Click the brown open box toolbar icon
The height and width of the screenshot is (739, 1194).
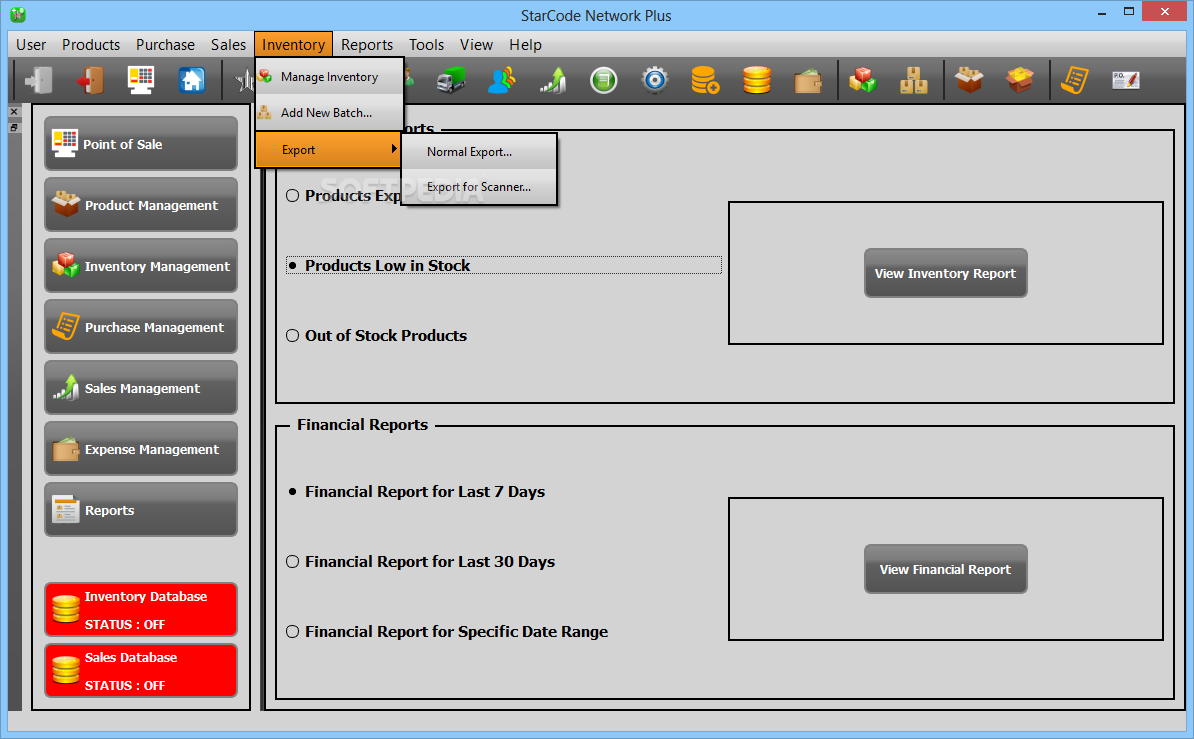(x=969, y=80)
